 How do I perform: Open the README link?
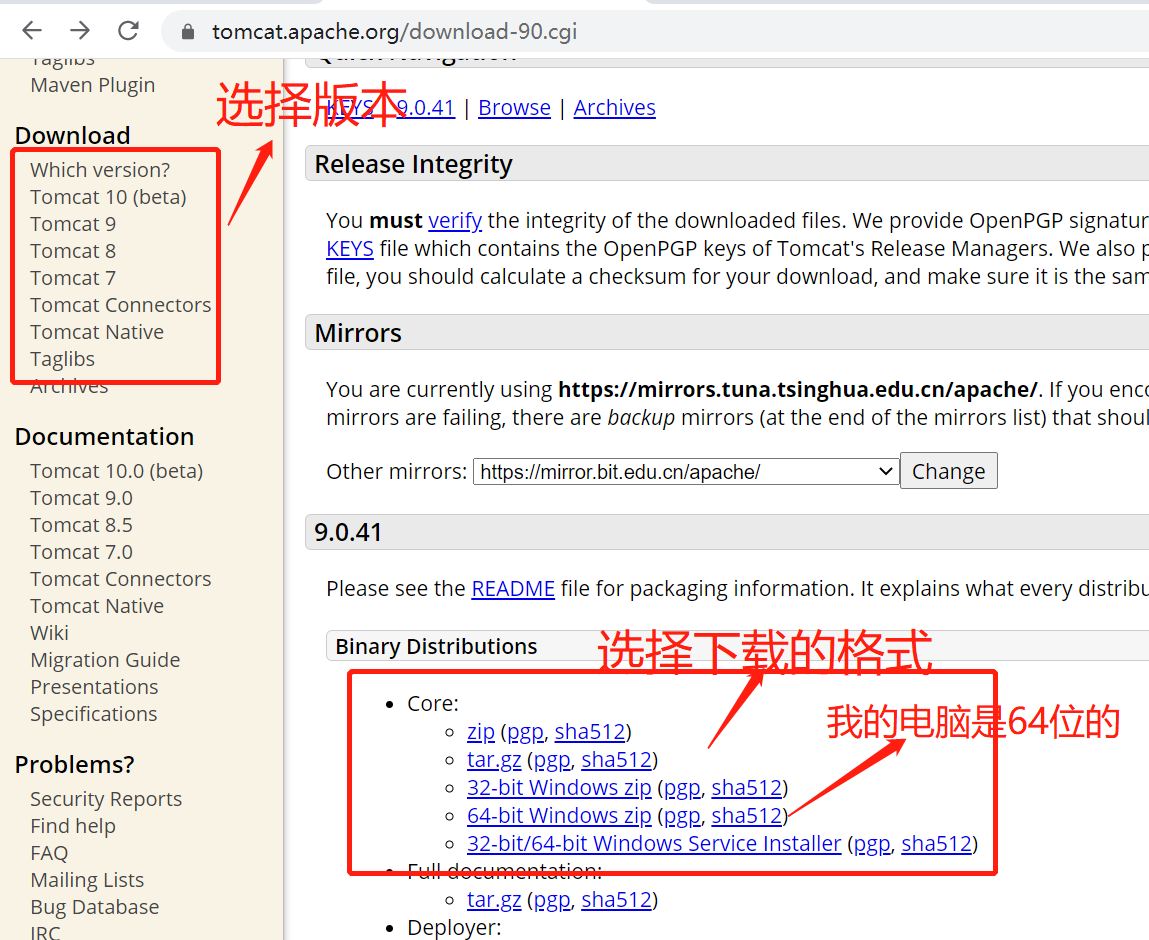tap(513, 589)
